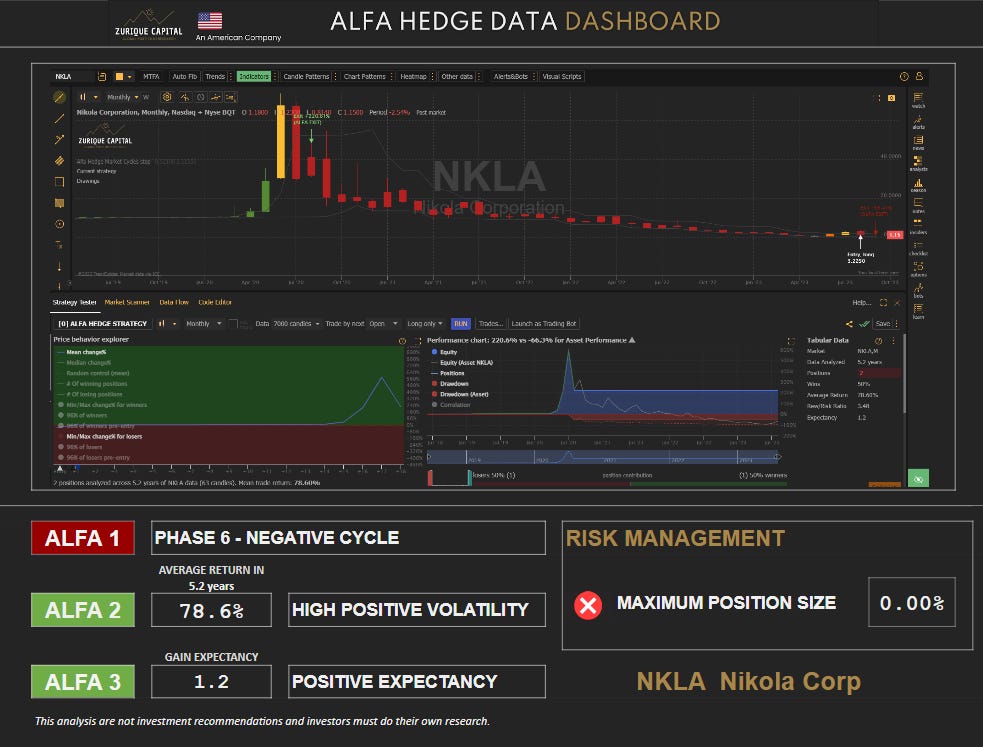The image size is (983, 747).
Task: Click the Heatmap toolbar button
Action: [x=413, y=76]
